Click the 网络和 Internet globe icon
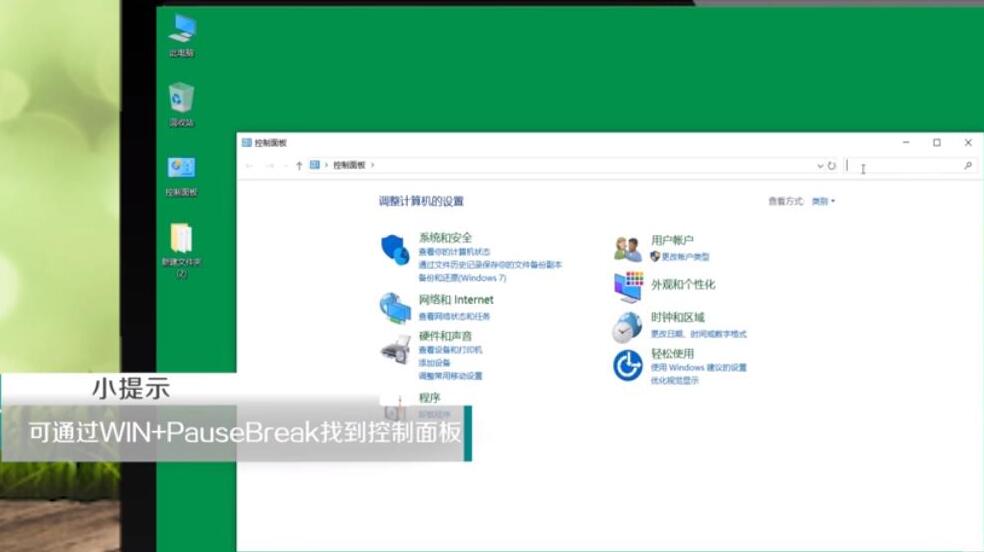The height and width of the screenshot is (552, 984). pyautogui.click(x=394, y=308)
